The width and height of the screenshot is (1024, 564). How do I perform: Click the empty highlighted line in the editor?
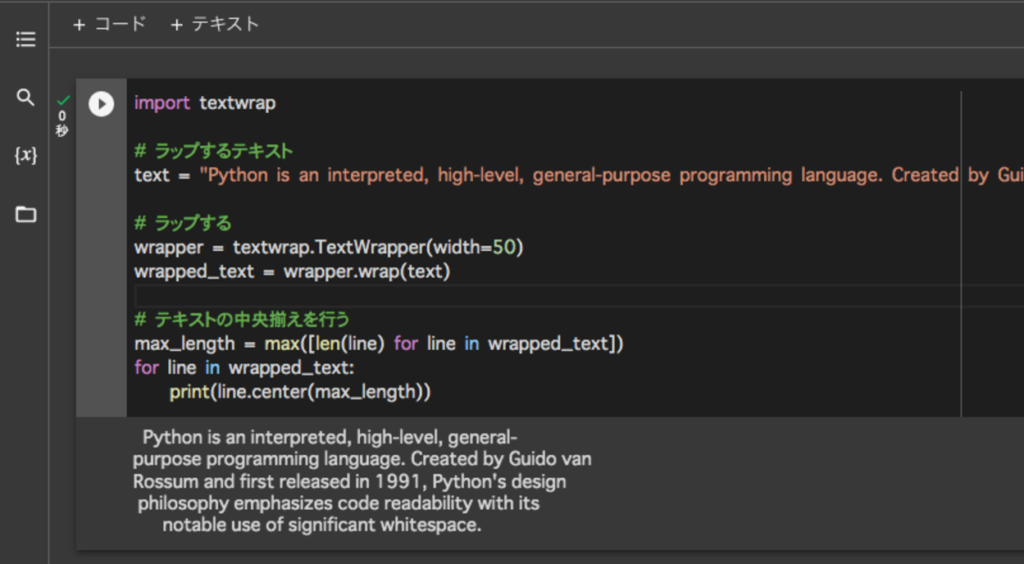500,295
